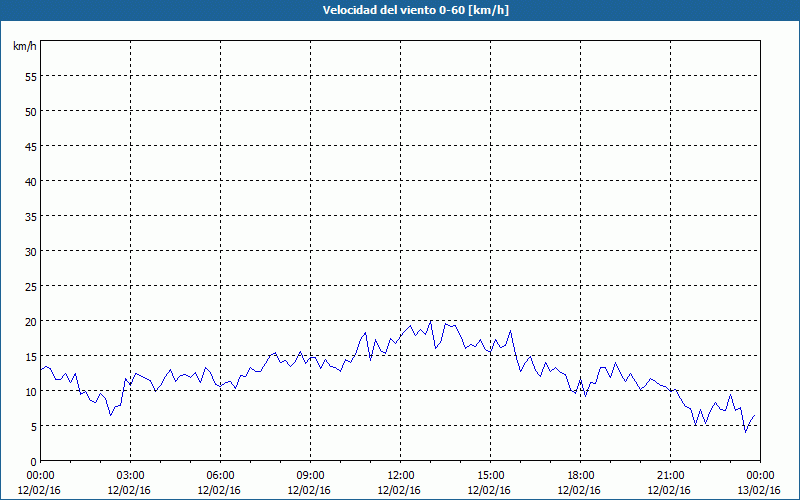This screenshot has height=500, width=800.
Task: Click the 15:00 time label
Action: [490, 476]
